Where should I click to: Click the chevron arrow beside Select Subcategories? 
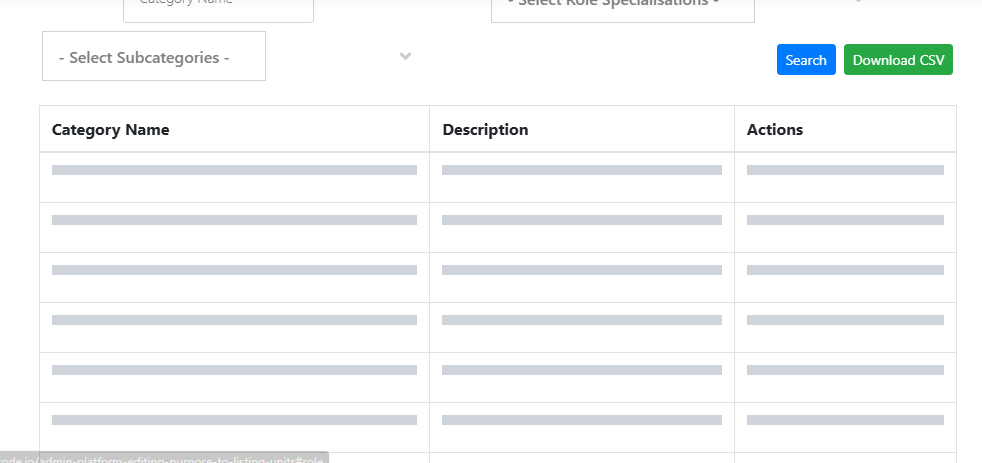click(x=405, y=56)
